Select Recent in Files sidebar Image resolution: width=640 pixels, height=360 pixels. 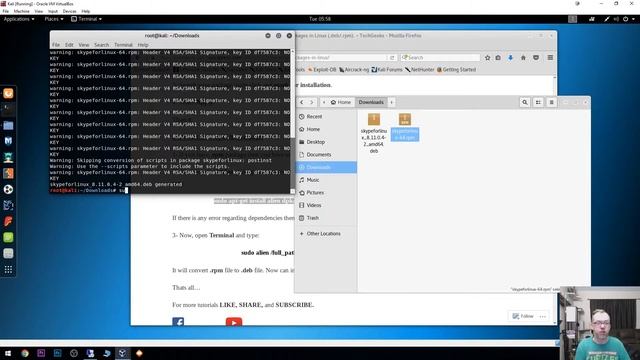click(x=326, y=117)
